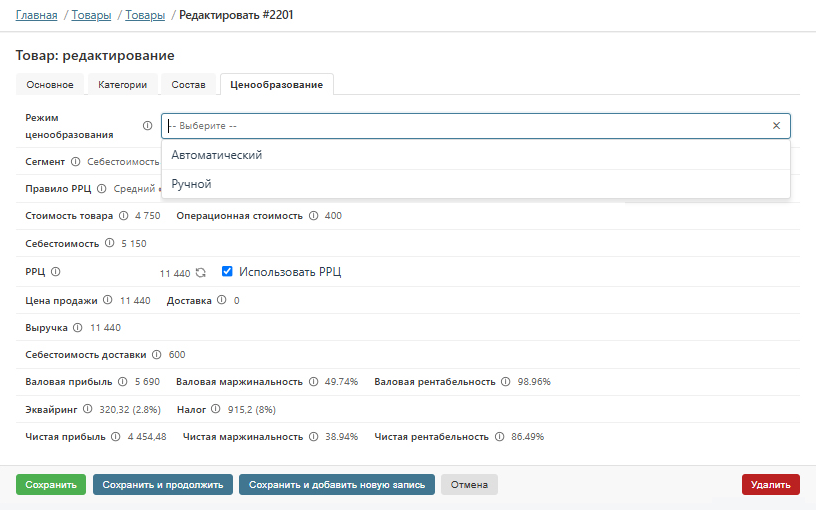This screenshot has width=816, height=510.
Task: Refresh РРЦ value with recalculate icon
Action: 201,273
